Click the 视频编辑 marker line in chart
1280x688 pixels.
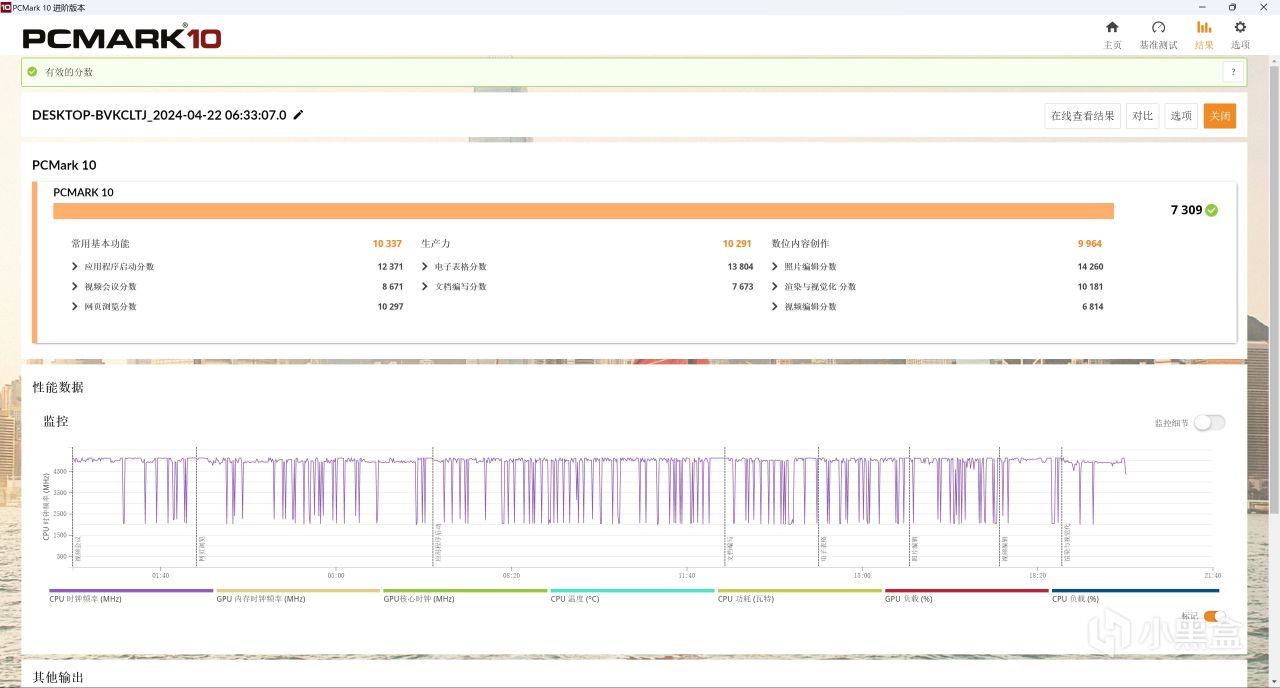coord(1001,507)
